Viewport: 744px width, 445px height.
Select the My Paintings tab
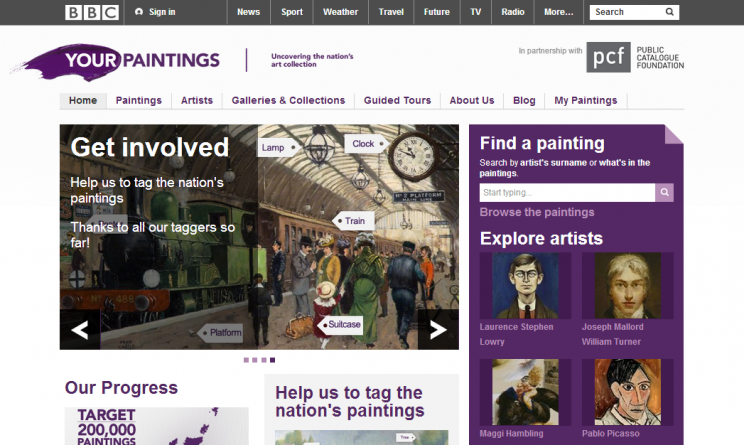click(x=586, y=101)
